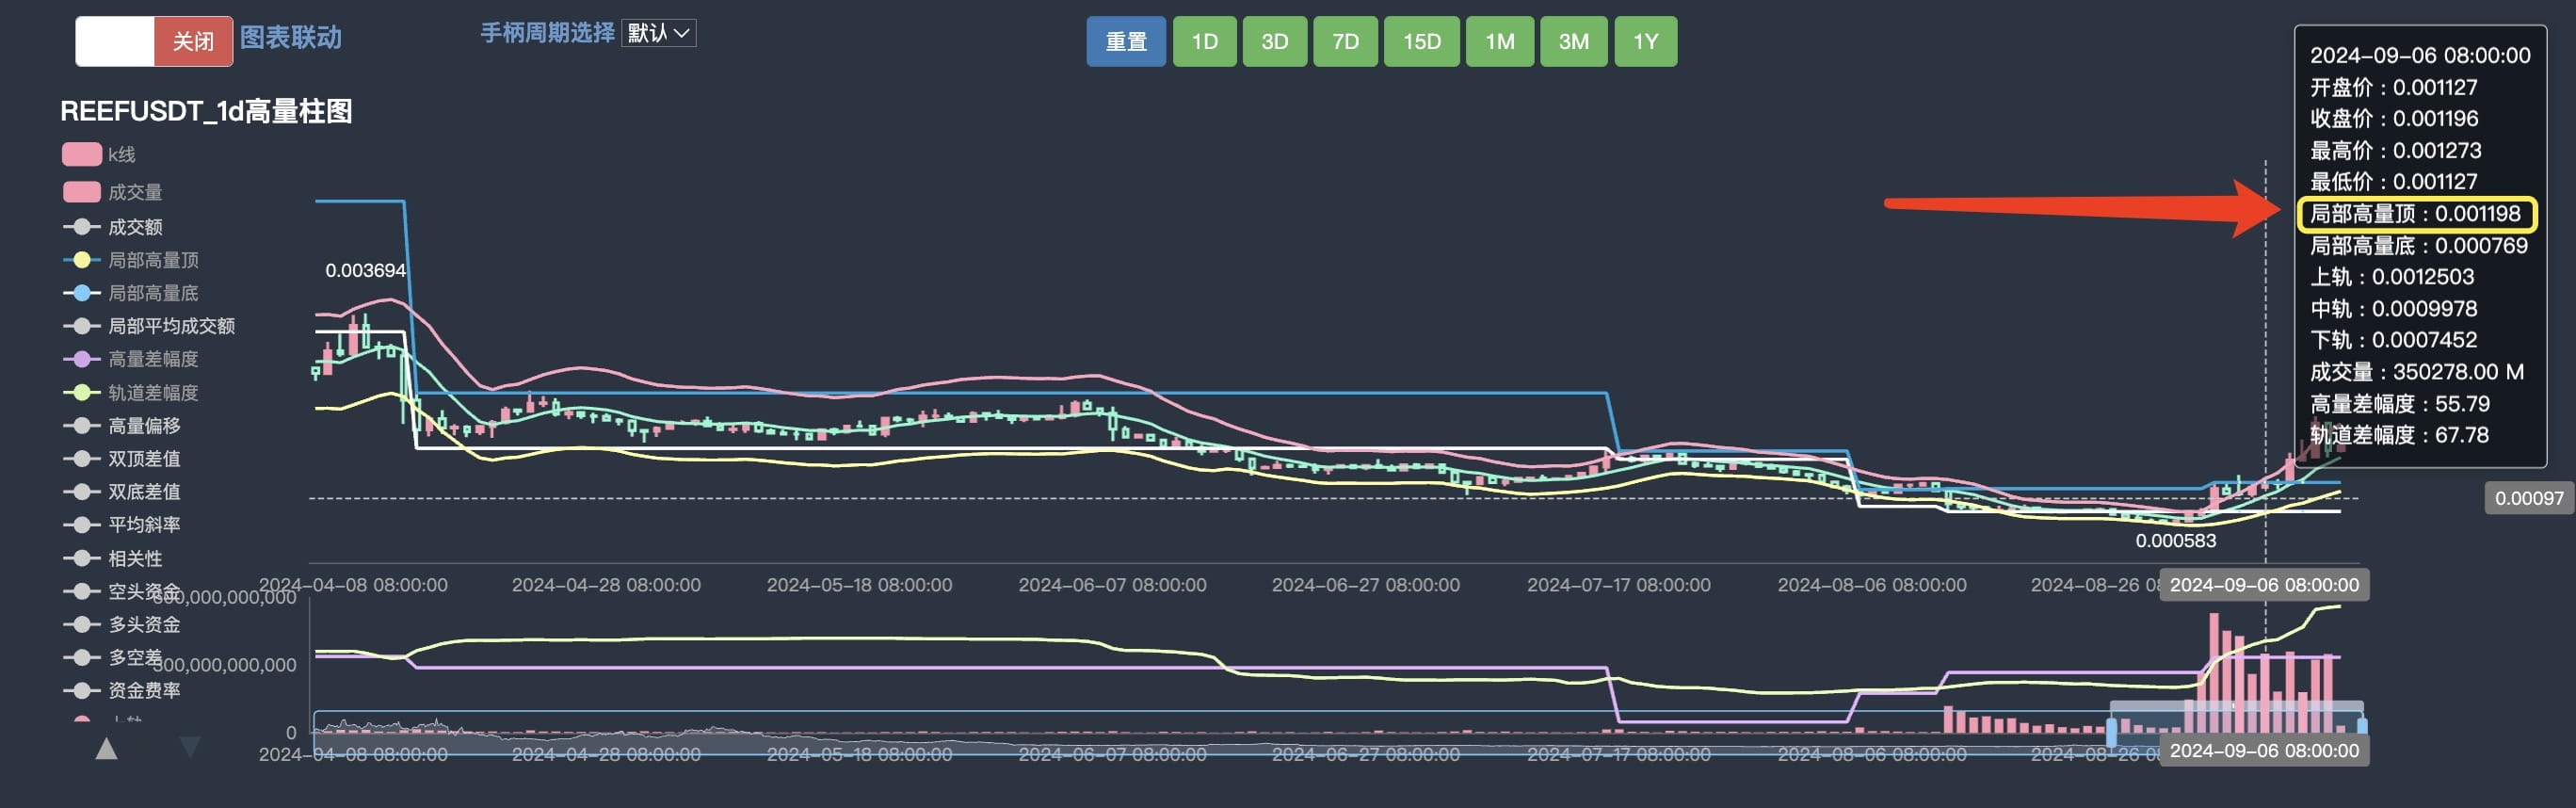
Task: Switch off the 图表联动 toggle
Action: tap(154, 41)
